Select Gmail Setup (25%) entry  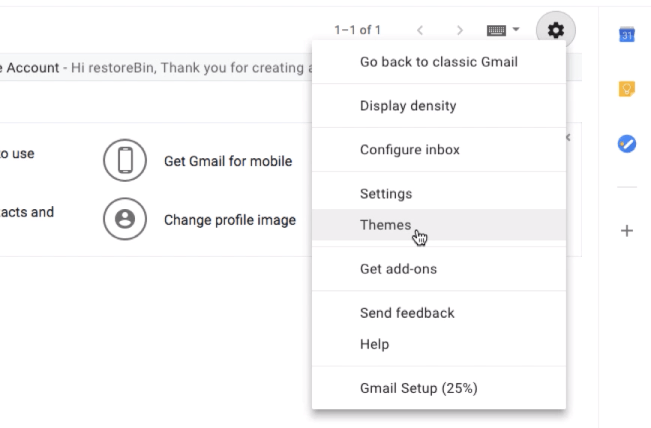(439, 388)
